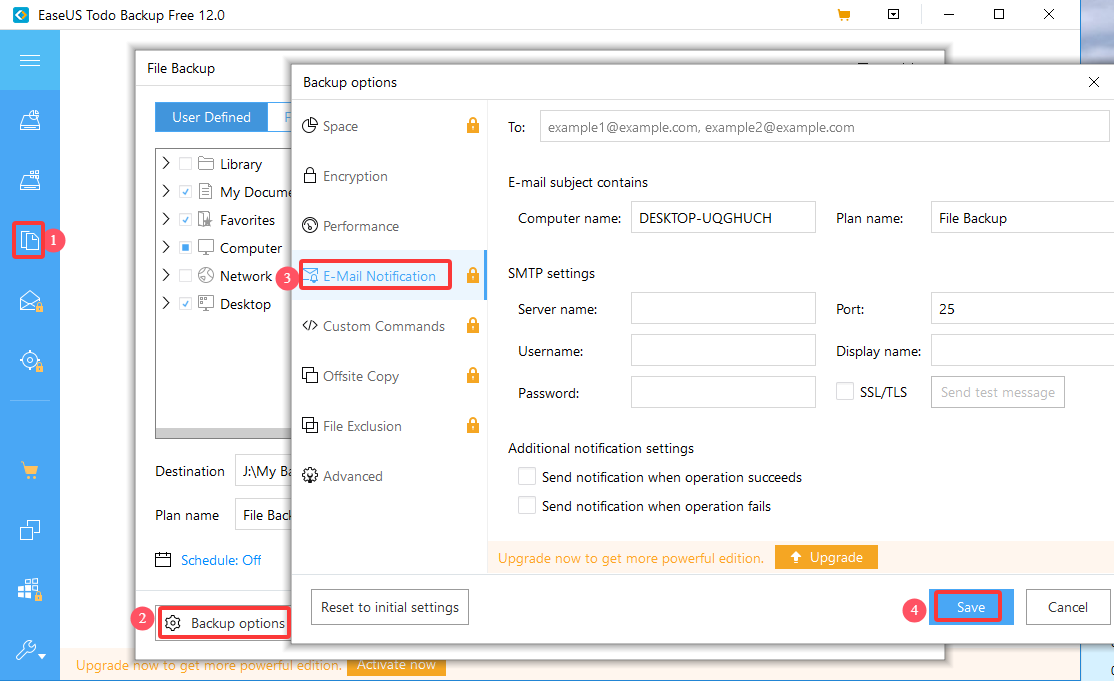
Task: Open Backup options in File Backup window
Action: click(225, 623)
